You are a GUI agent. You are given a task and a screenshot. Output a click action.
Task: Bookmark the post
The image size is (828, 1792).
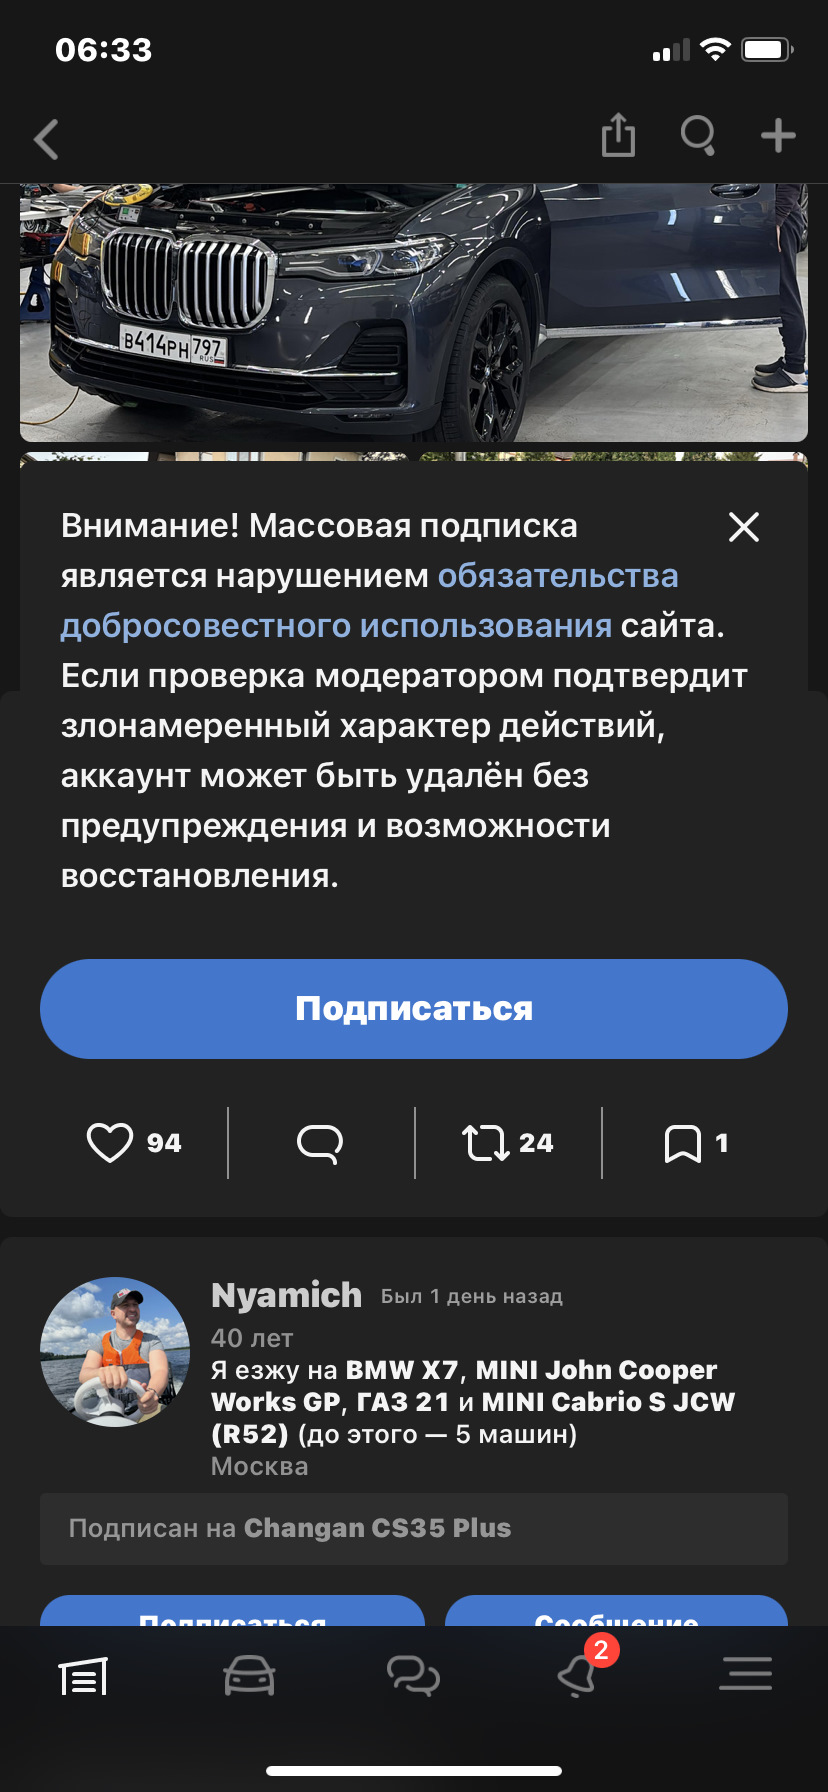[683, 1143]
